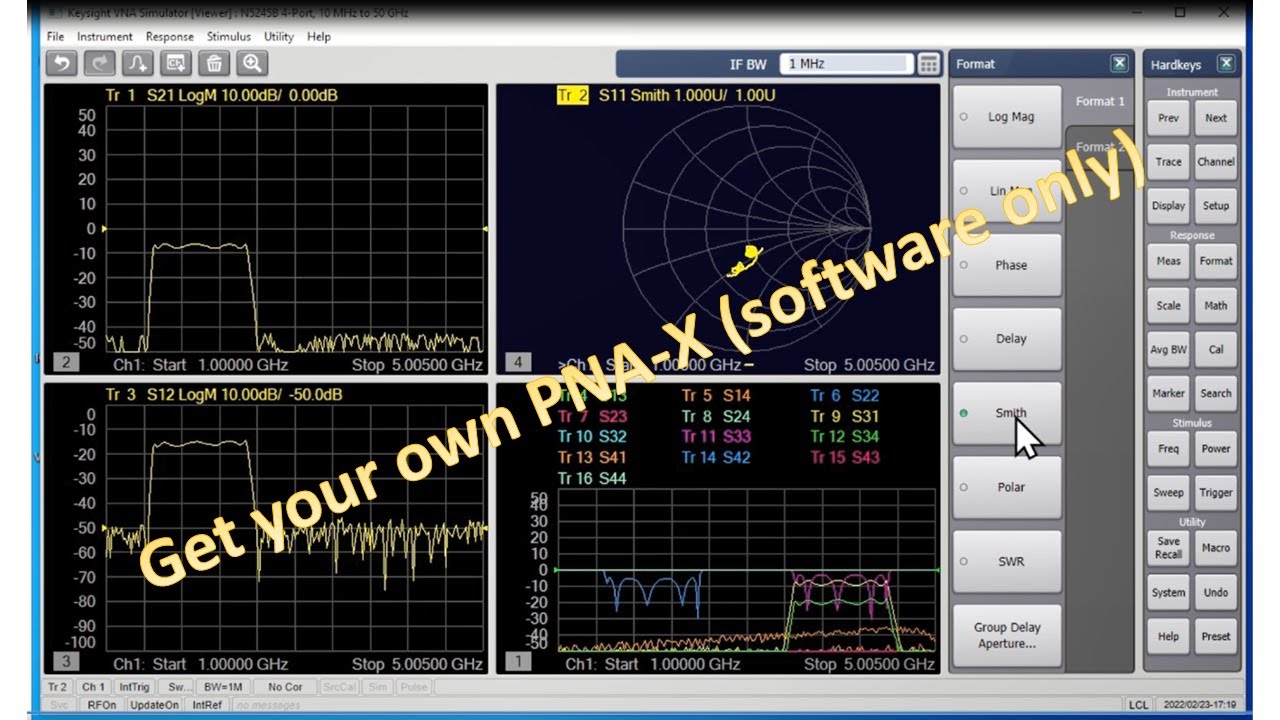The height and width of the screenshot is (720, 1280).
Task: Select the Phase format option
Action: [1007, 265]
